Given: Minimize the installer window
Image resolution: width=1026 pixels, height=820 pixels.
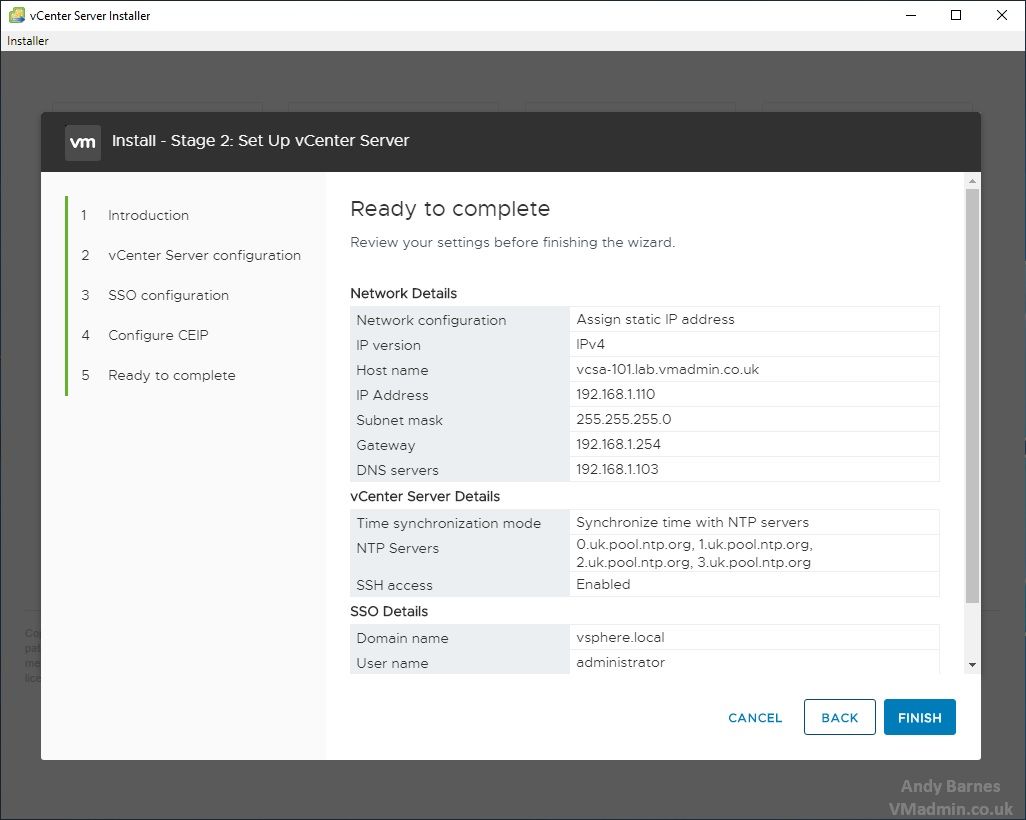Looking at the screenshot, I should (910, 15).
